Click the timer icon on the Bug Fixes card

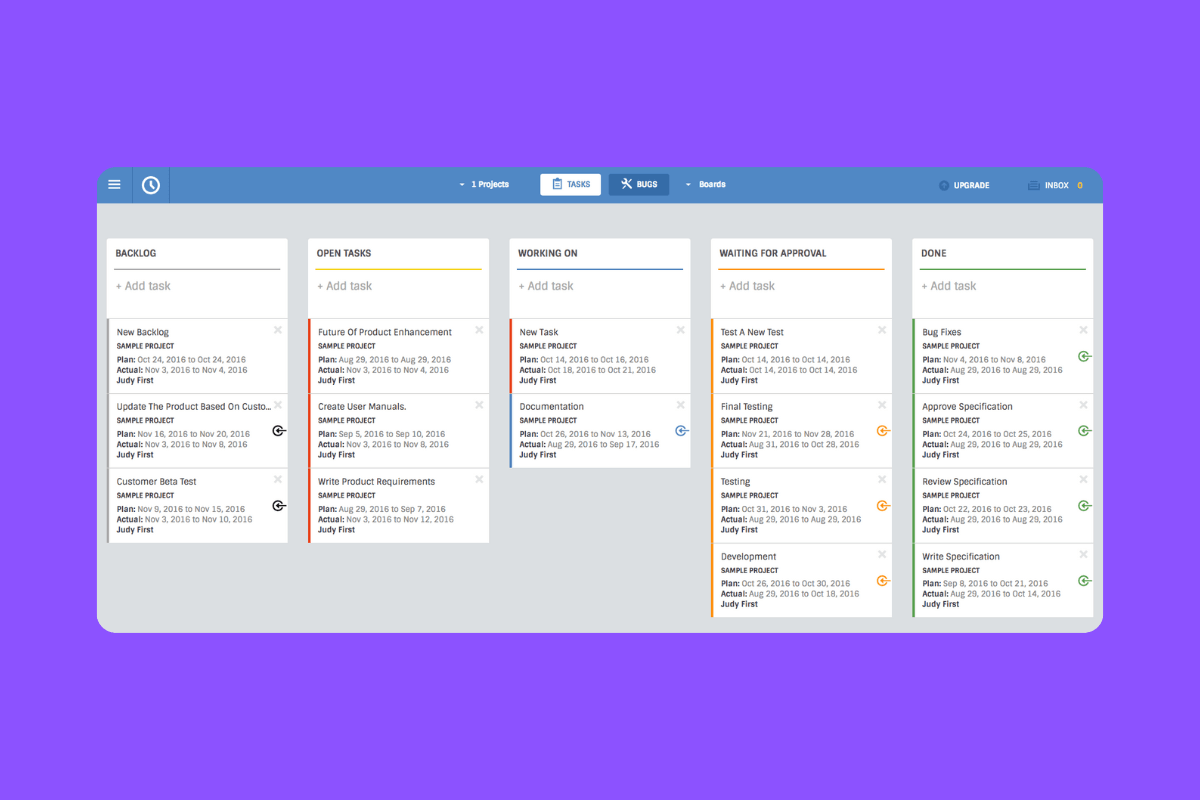pyautogui.click(x=1085, y=355)
